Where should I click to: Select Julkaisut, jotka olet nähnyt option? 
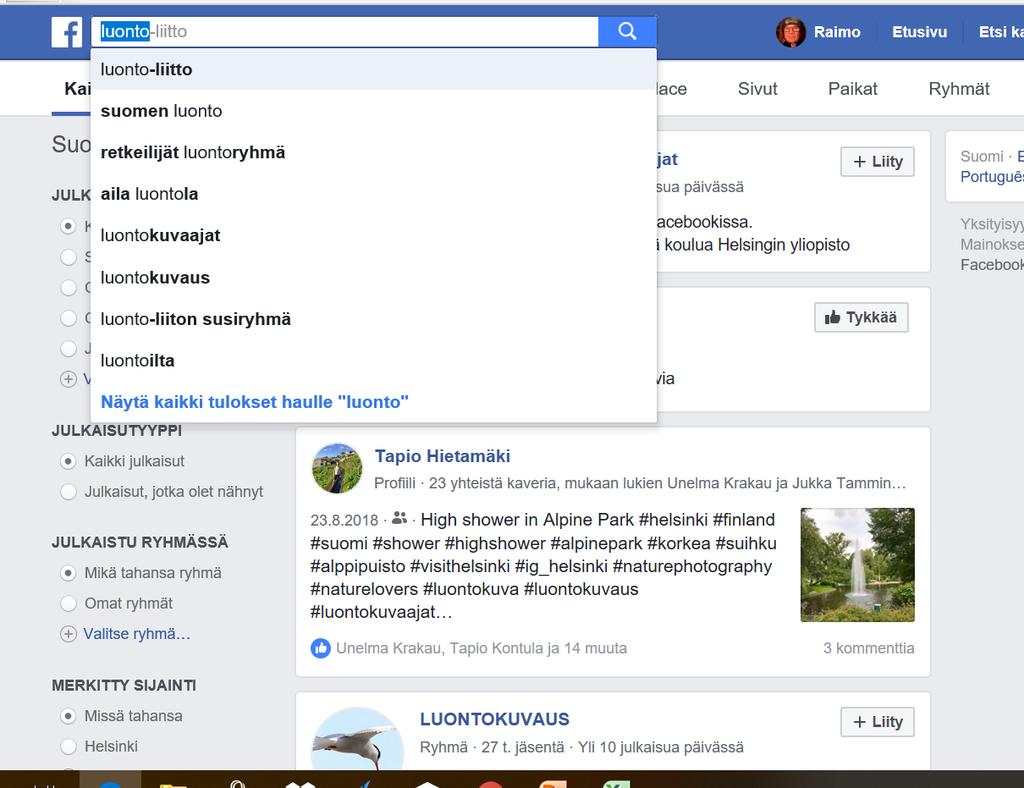[68, 492]
